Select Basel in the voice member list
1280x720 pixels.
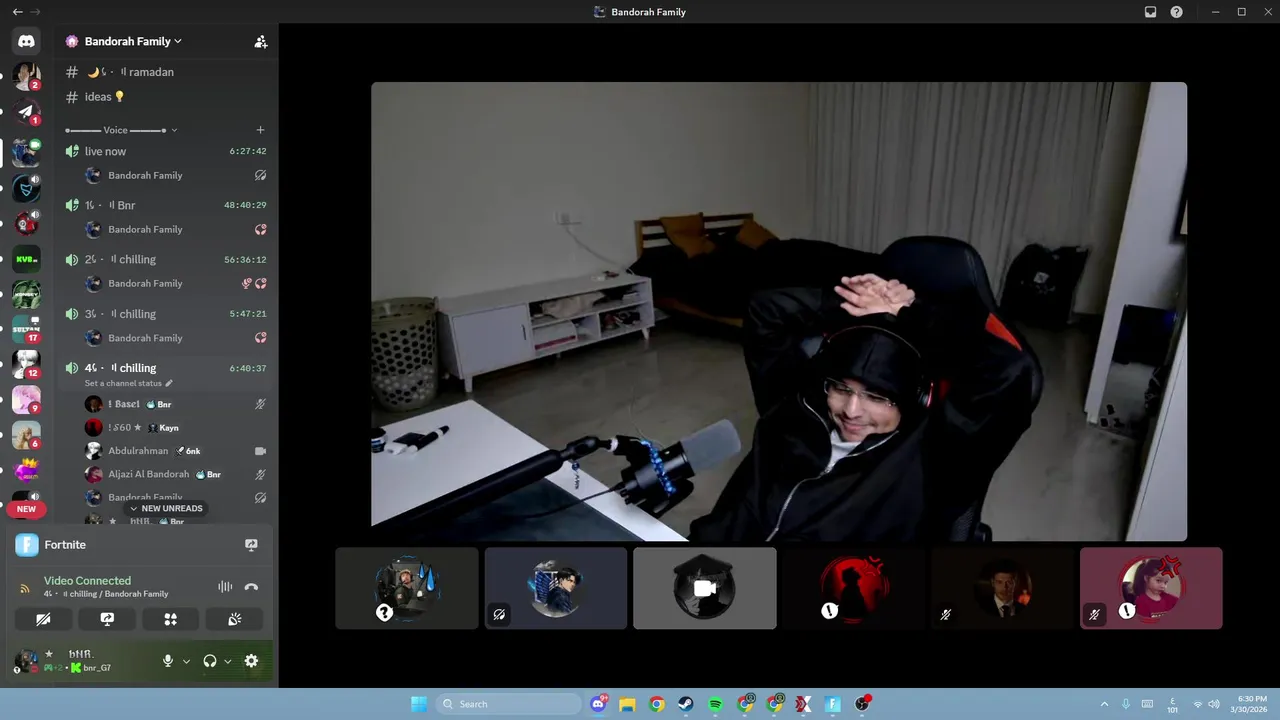pyautogui.click(x=174, y=404)
